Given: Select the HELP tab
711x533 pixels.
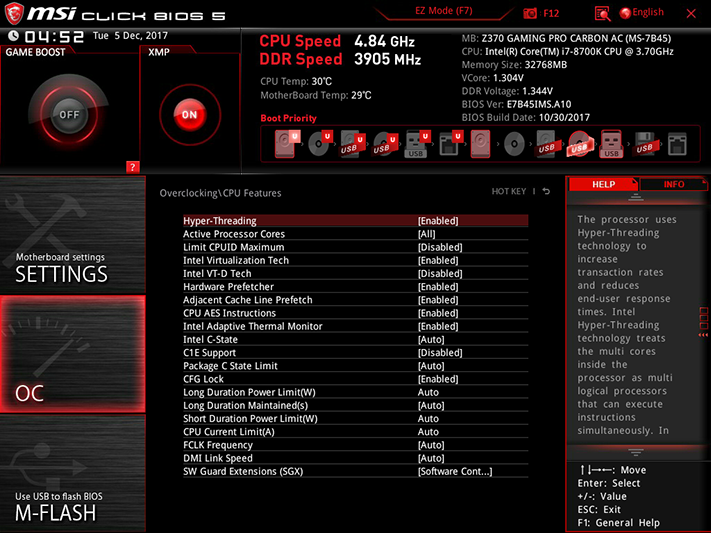Looking at the screenshot, I should click(603, 184).
